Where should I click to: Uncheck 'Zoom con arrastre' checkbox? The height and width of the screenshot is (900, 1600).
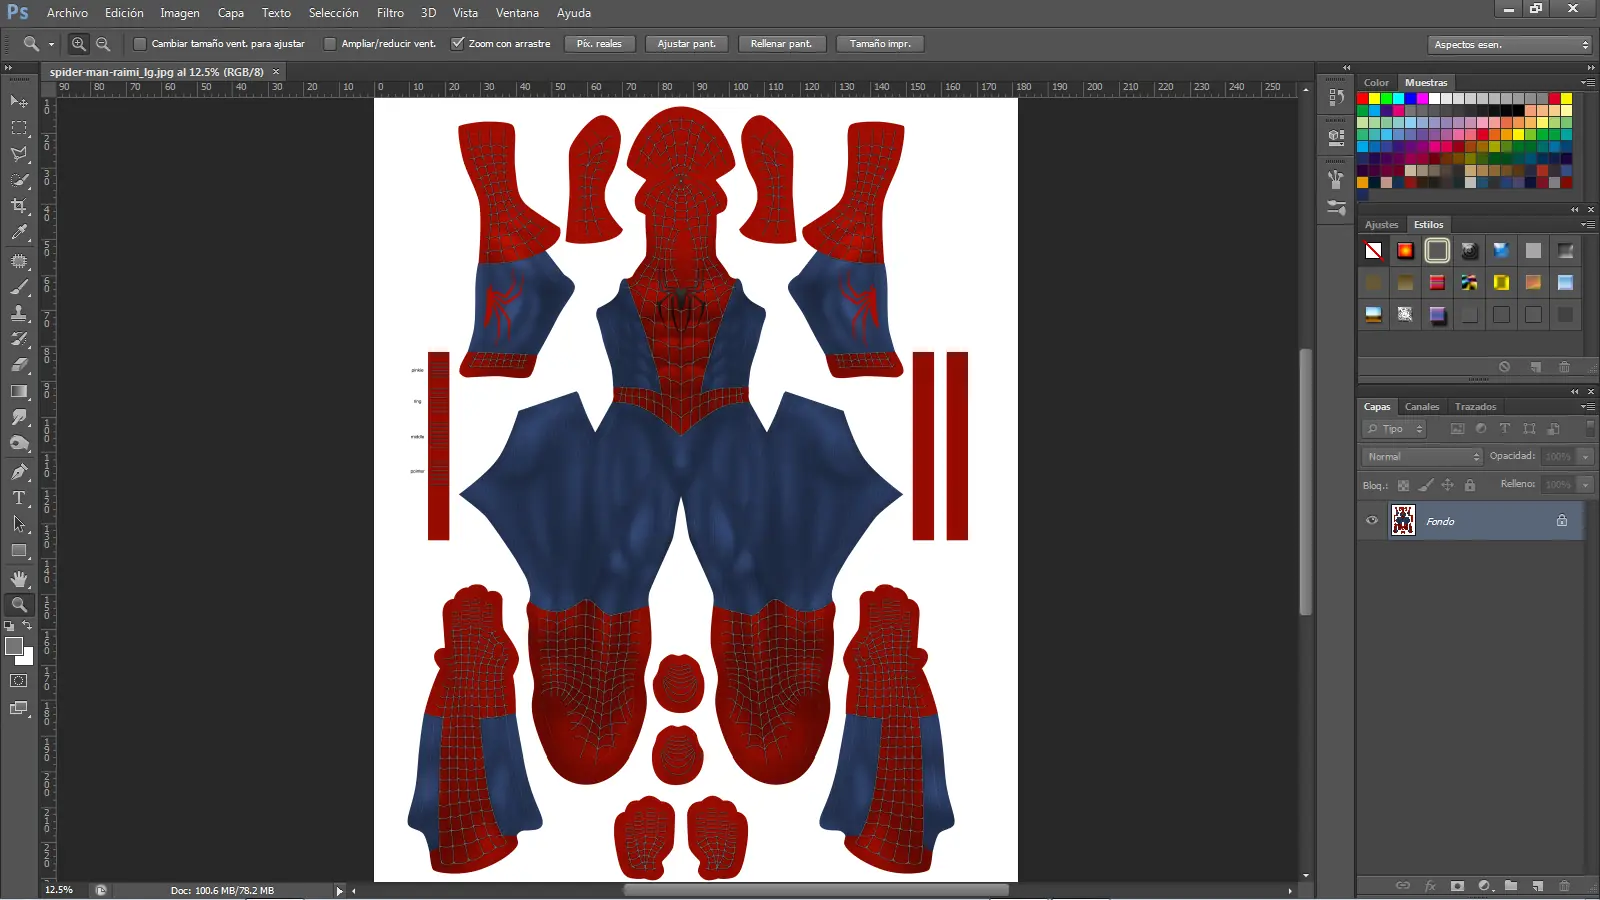pos(457,44)
